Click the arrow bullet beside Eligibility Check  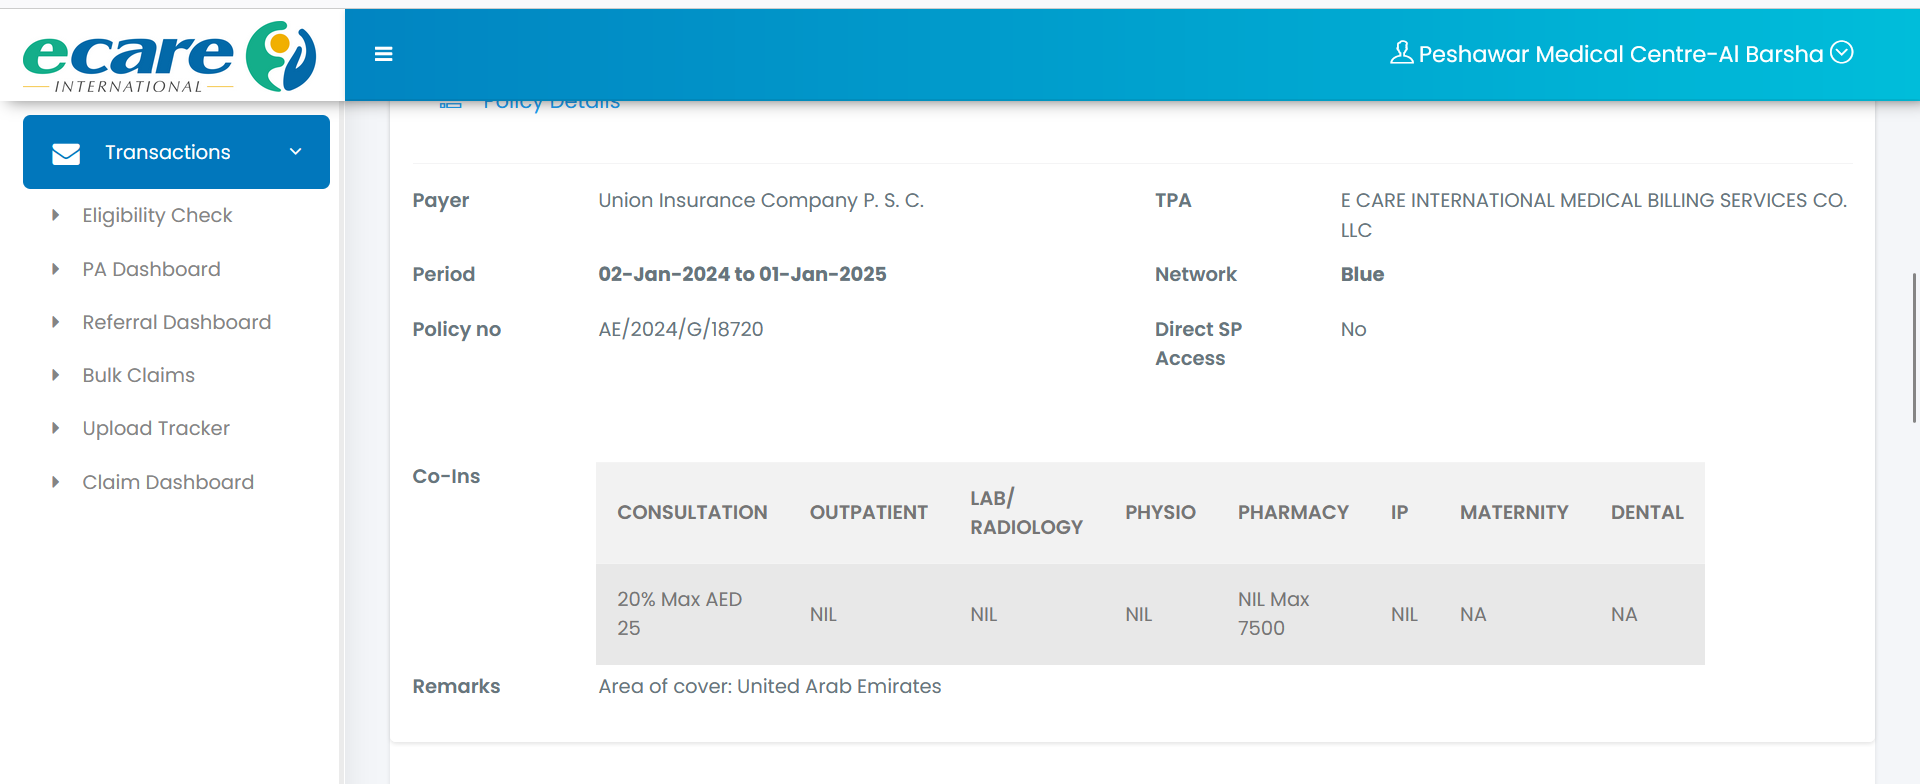pyautogui.click(x=56, y=215)
